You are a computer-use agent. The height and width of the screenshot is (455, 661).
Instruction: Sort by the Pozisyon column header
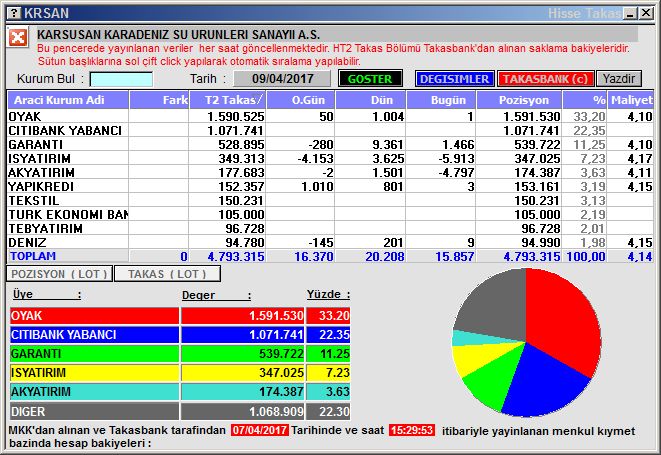(519, 100)
